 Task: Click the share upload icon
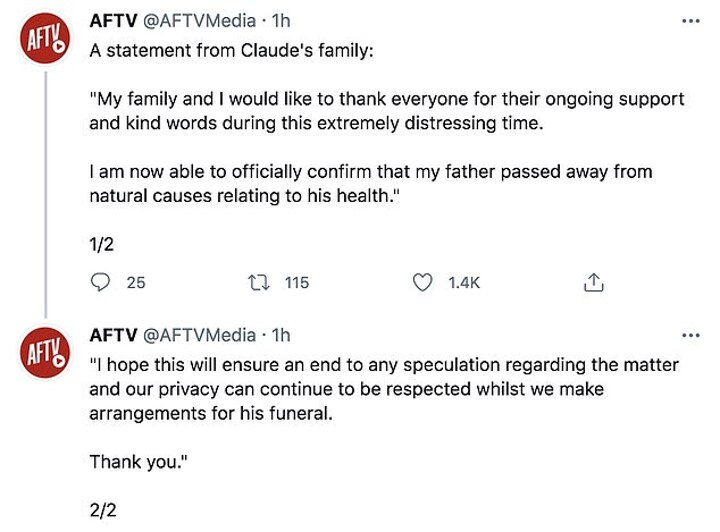point(593,283)
